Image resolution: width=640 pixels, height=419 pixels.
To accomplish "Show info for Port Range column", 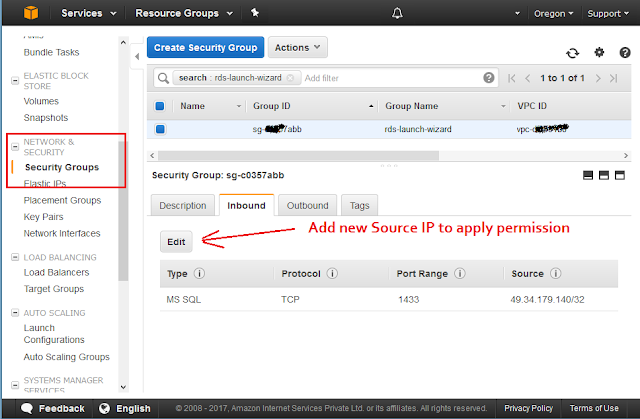I will point(460,273).
